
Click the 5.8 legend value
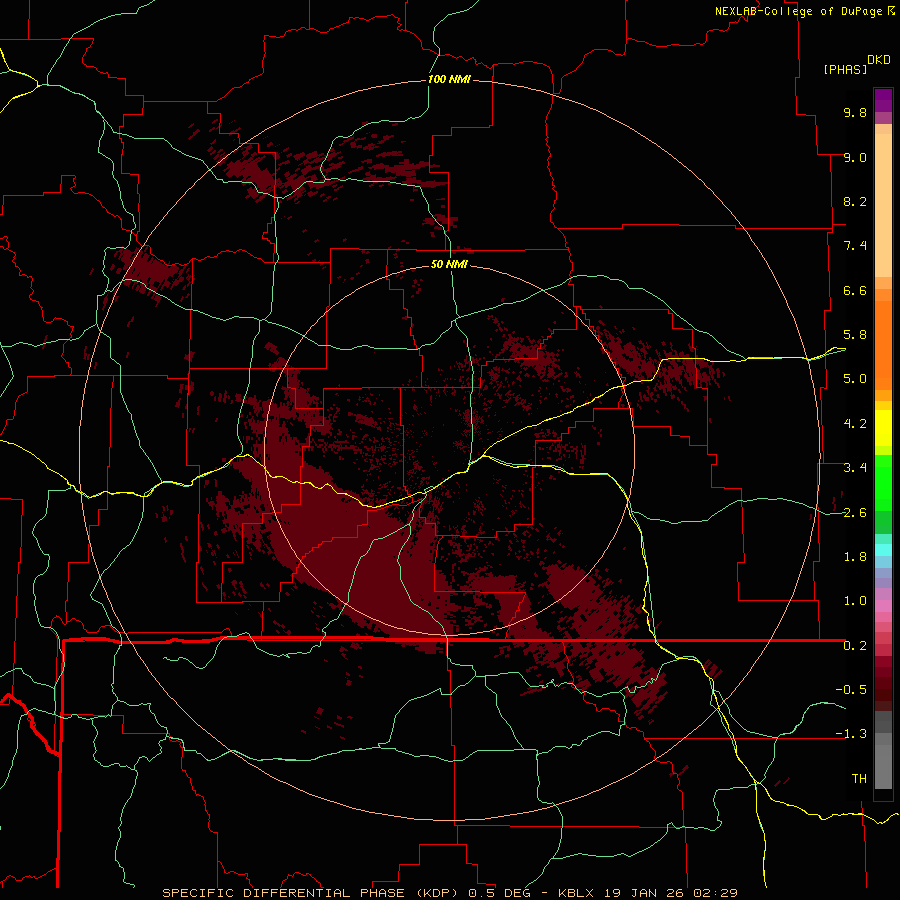tap(855, 335)
